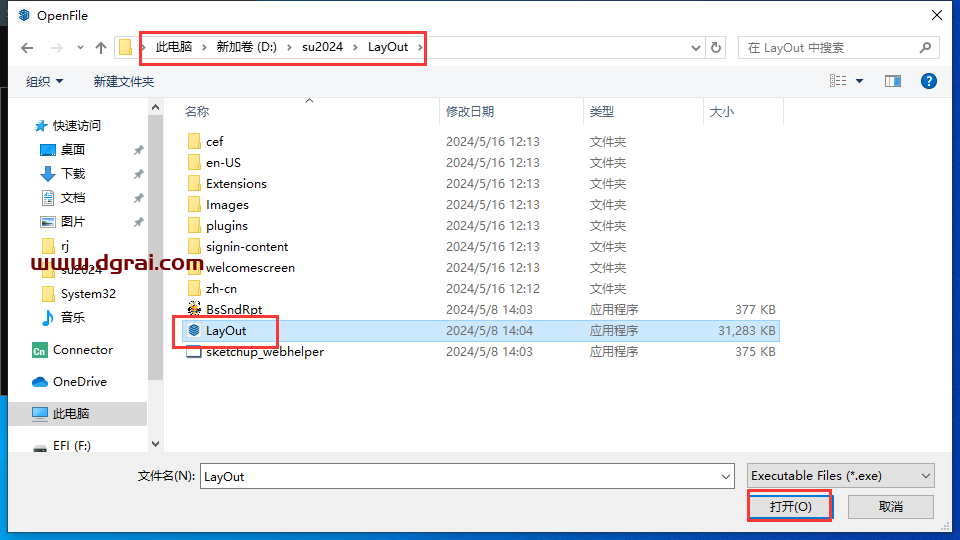Go back with the back arrow

tap(27, 48)
